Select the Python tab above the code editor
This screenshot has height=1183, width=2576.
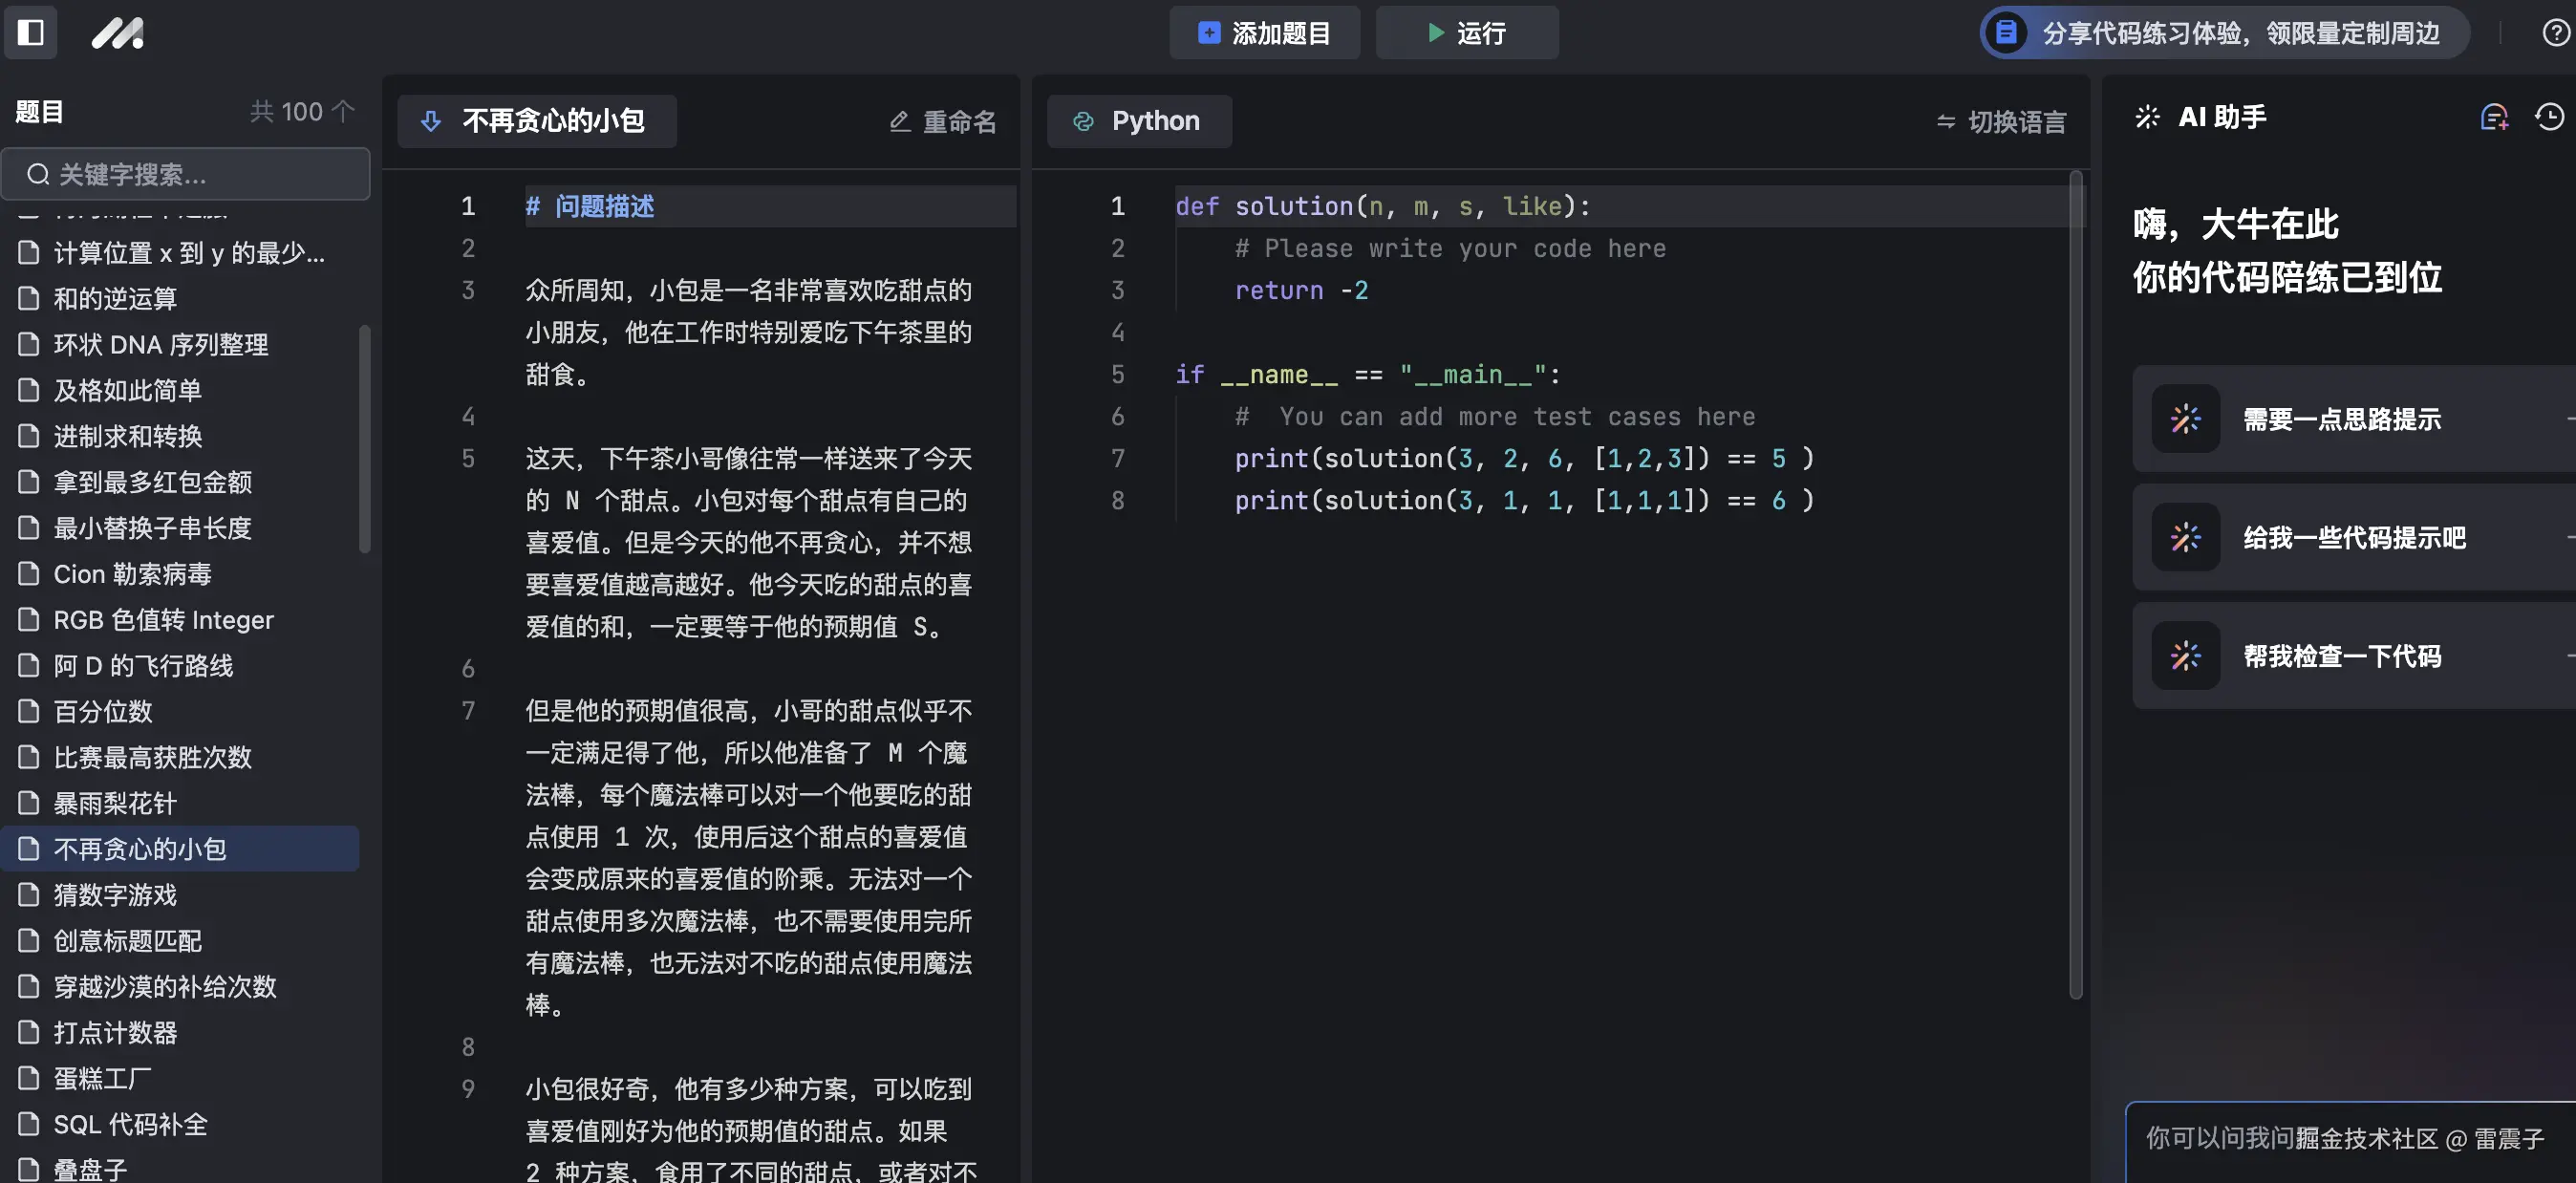[x=1140, y=121]
